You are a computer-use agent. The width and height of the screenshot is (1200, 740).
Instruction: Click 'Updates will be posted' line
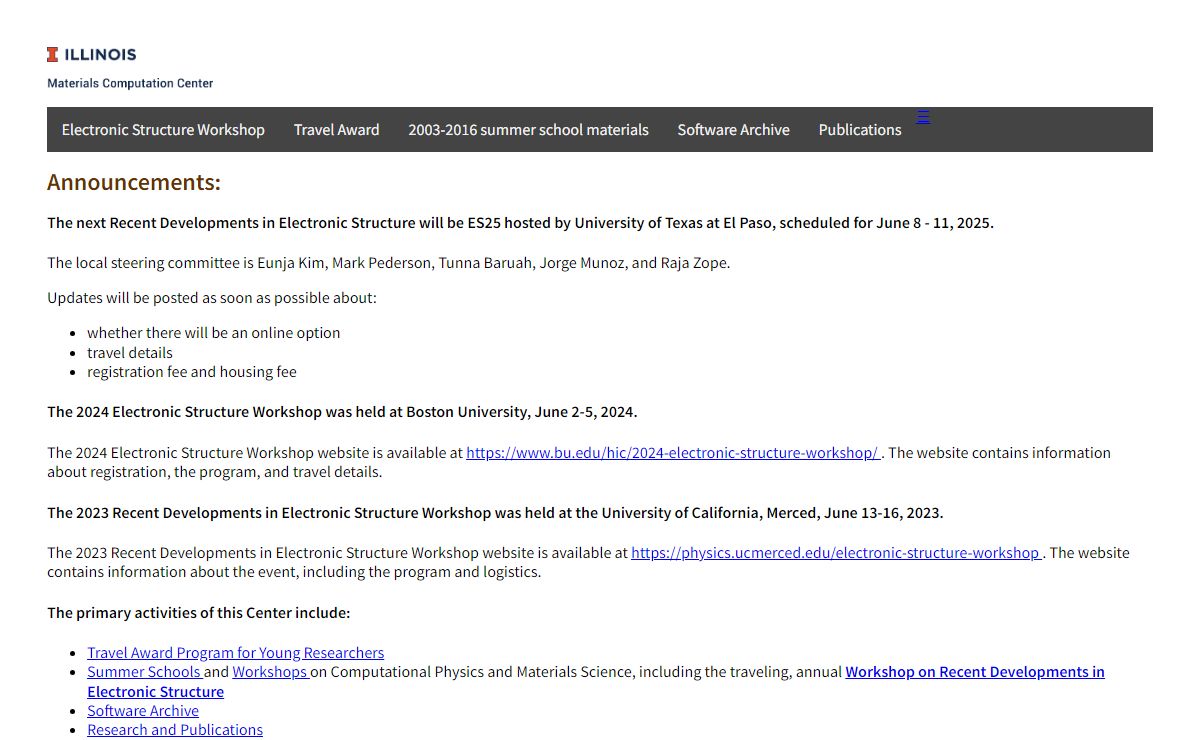[212, 298]
